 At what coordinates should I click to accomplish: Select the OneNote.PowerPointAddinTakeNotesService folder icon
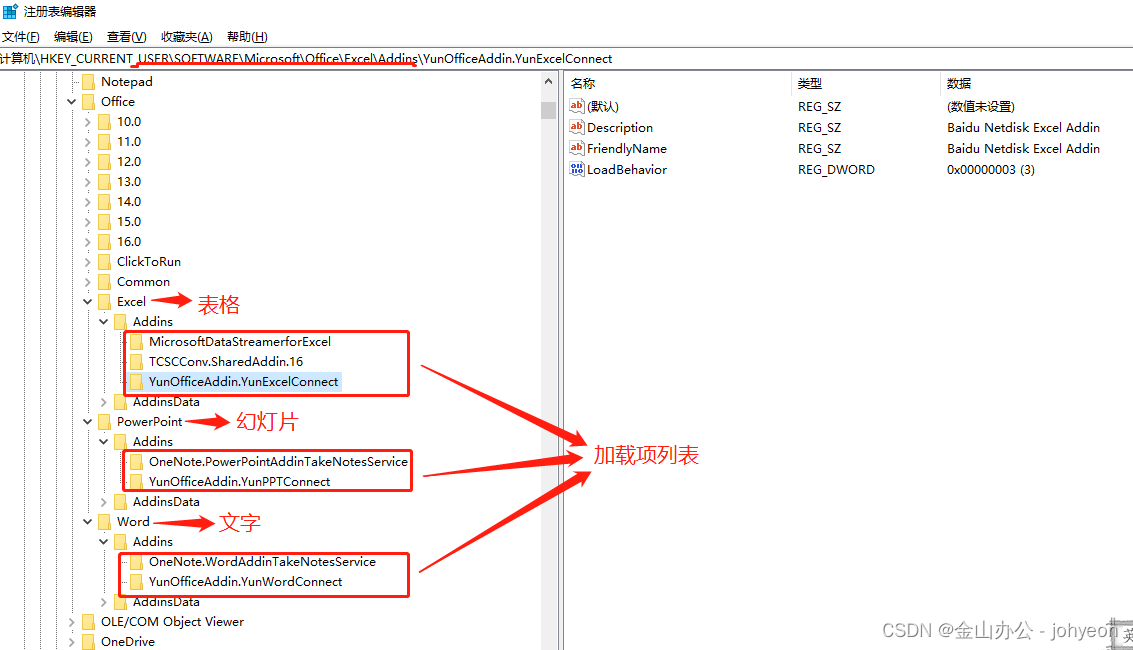[136, 462]
